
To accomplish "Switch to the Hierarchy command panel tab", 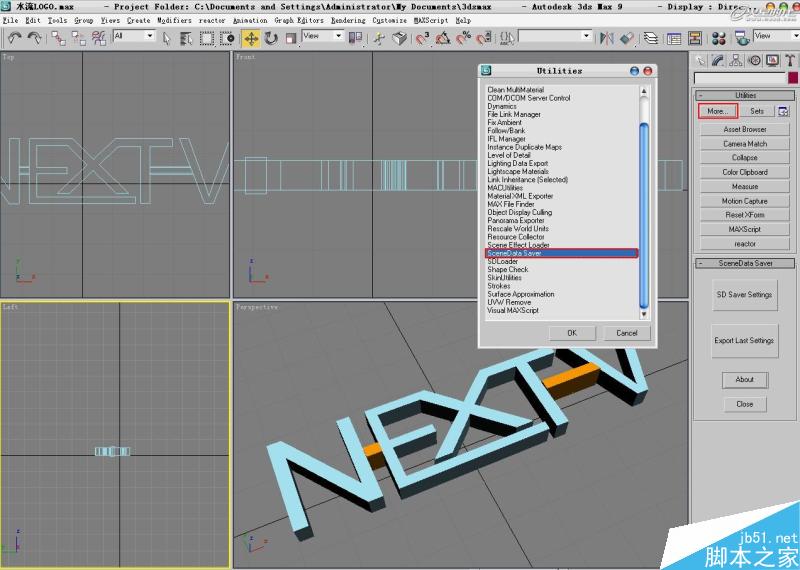I will [x=736, y=61].
